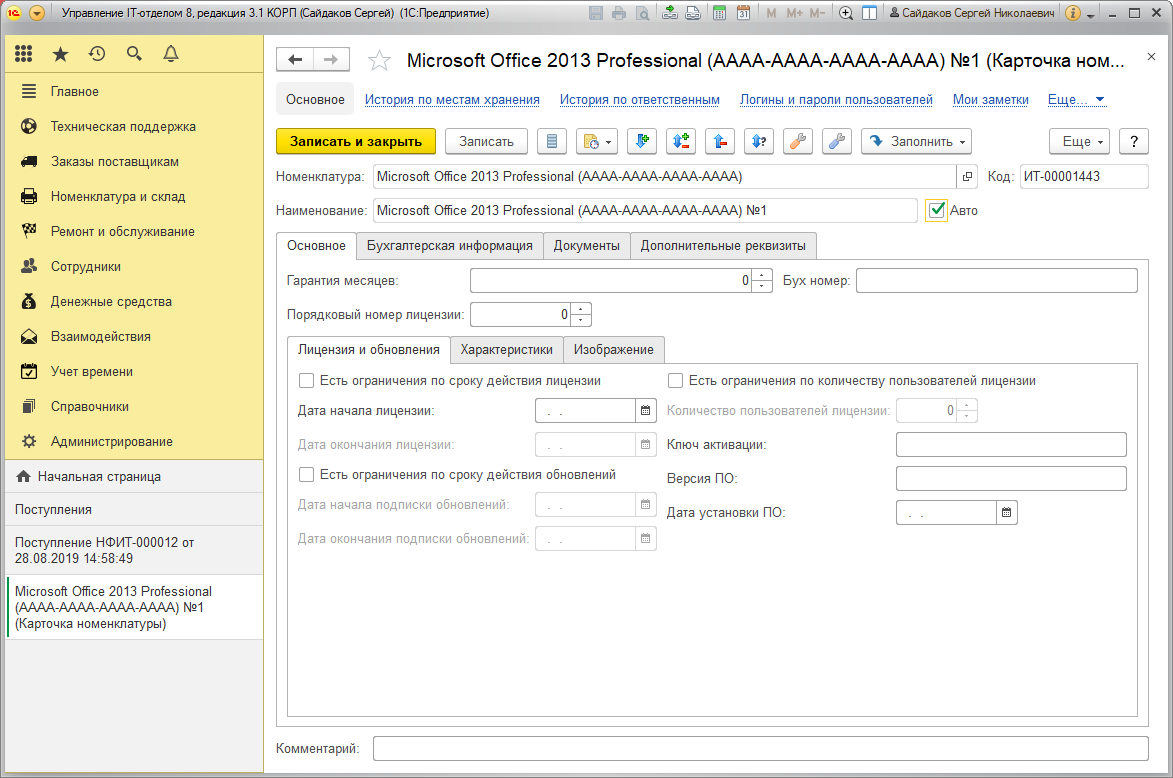Click the Ключ активации input field
Viewport: 1173px width, 778px height.
point(1011,444)
